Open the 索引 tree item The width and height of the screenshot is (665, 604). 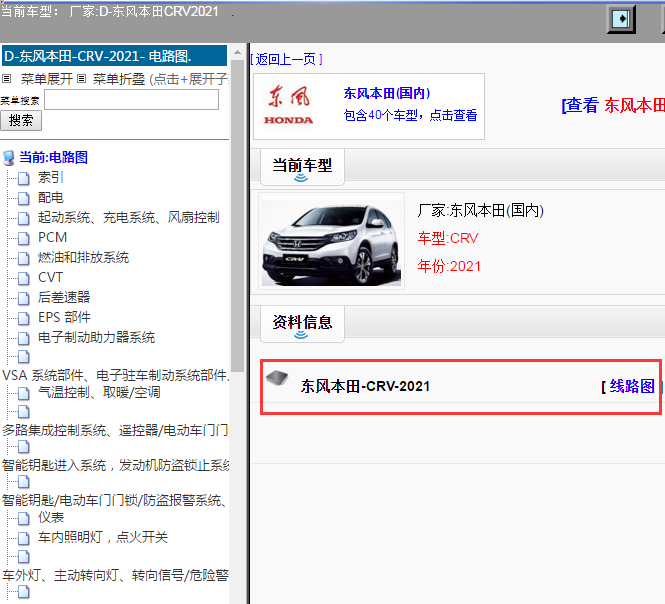[x=50, y=177]
